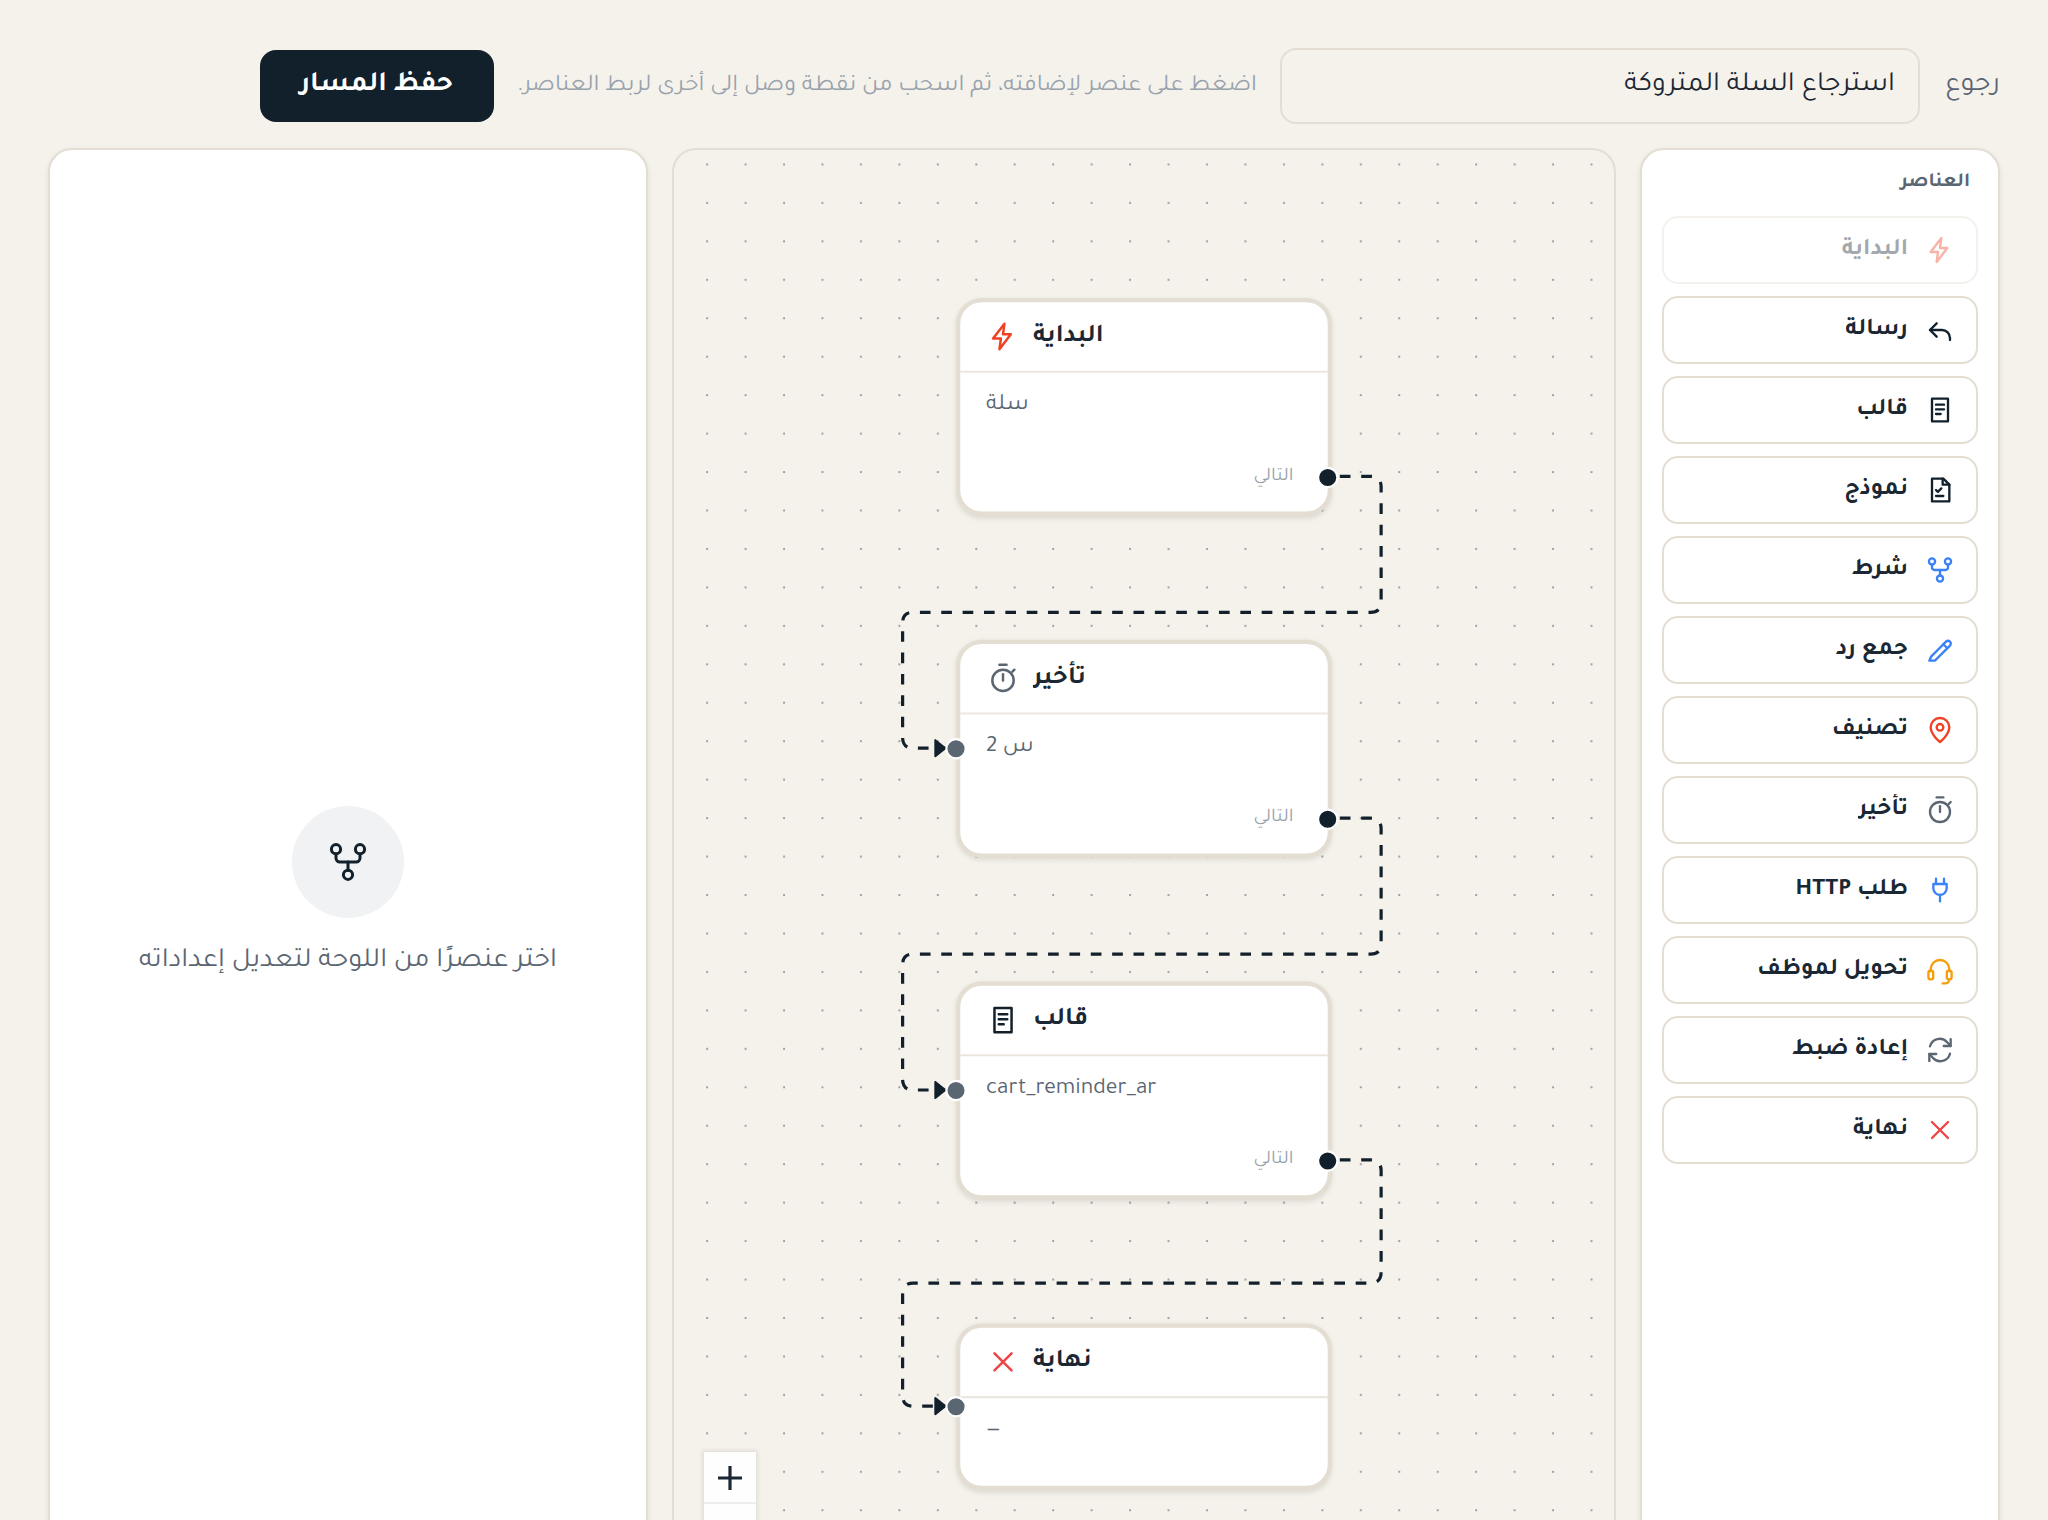Click the التالي label on قالب node

pos(1274,1157)
